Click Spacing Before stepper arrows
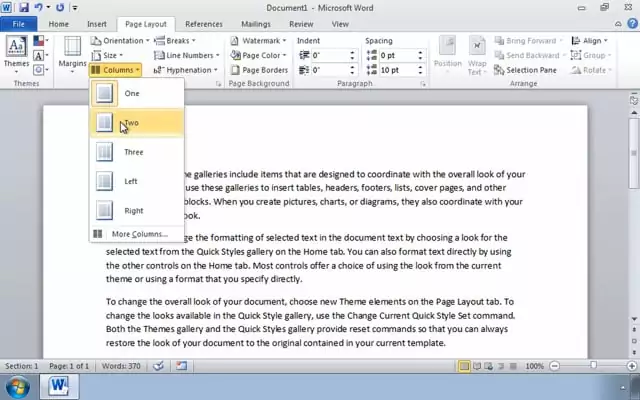Screen dimensions: 640x400 [x=420, y=55]
